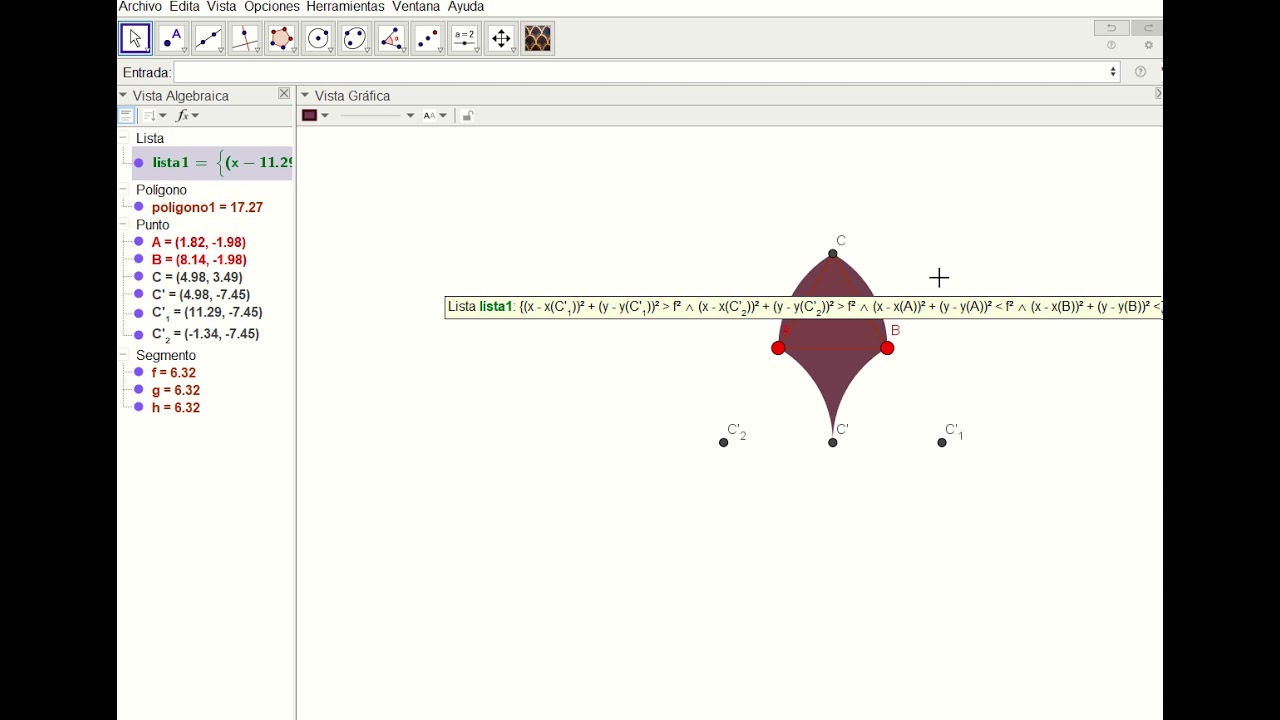Open the input bar history dropdown
Screen dimensions: 1280x720
point(1113,72)
